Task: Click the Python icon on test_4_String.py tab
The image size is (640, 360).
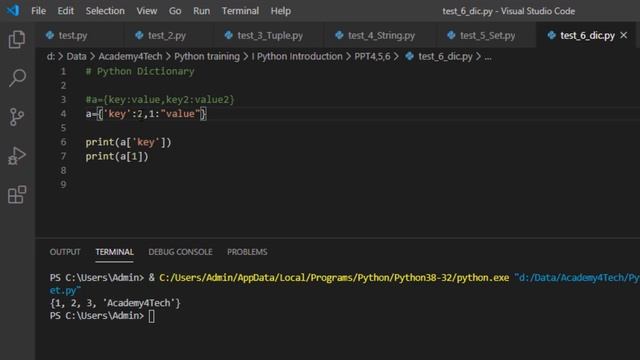Action: click(x=339, y=36)
